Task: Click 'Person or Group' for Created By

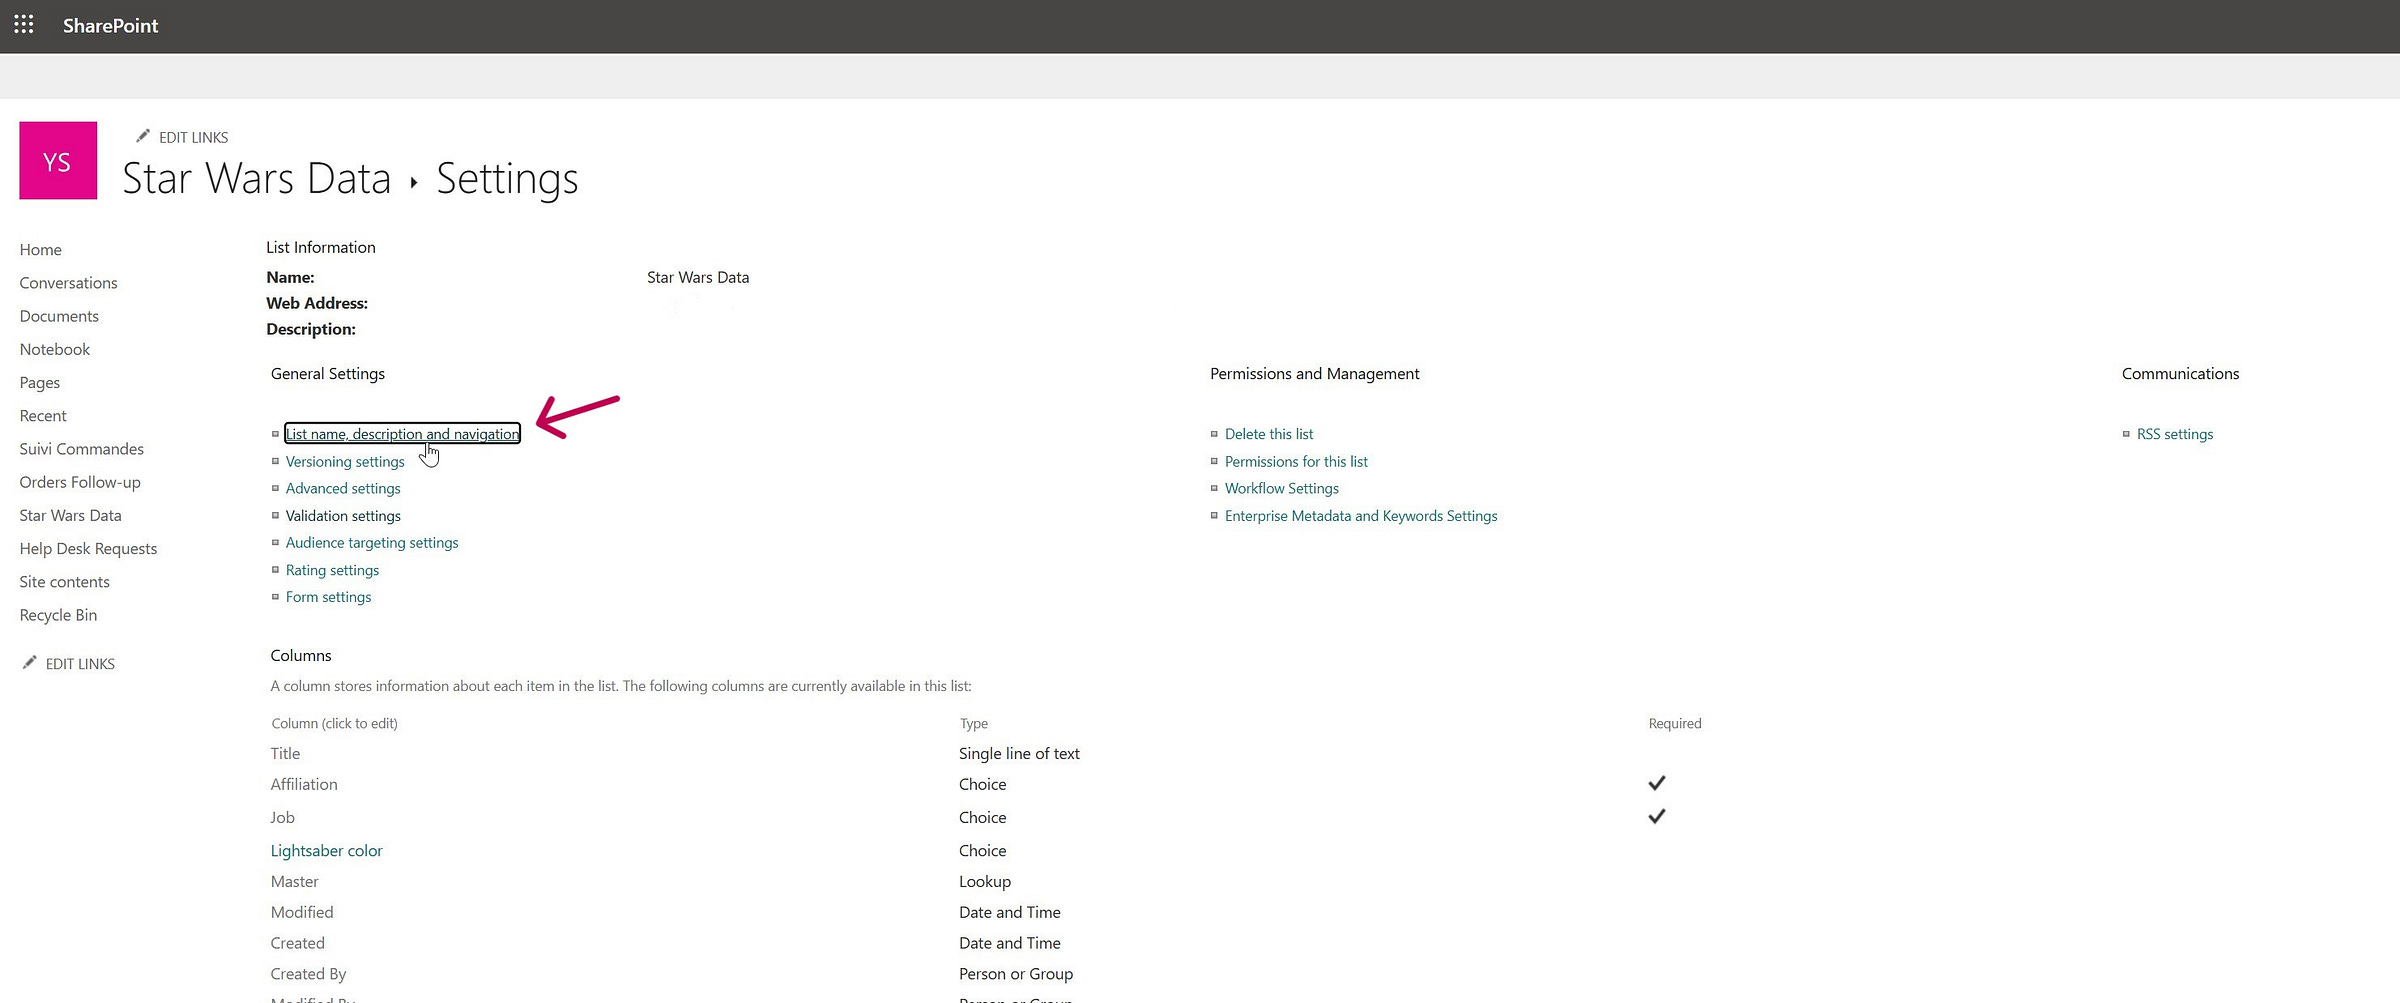Action: point(1016,974)
